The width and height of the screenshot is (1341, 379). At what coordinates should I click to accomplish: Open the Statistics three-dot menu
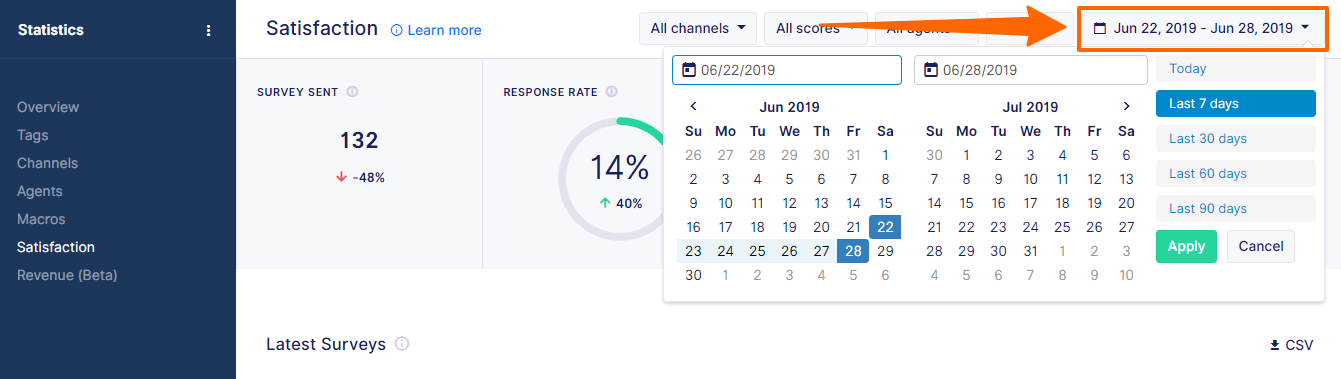[x=208, y=30]
